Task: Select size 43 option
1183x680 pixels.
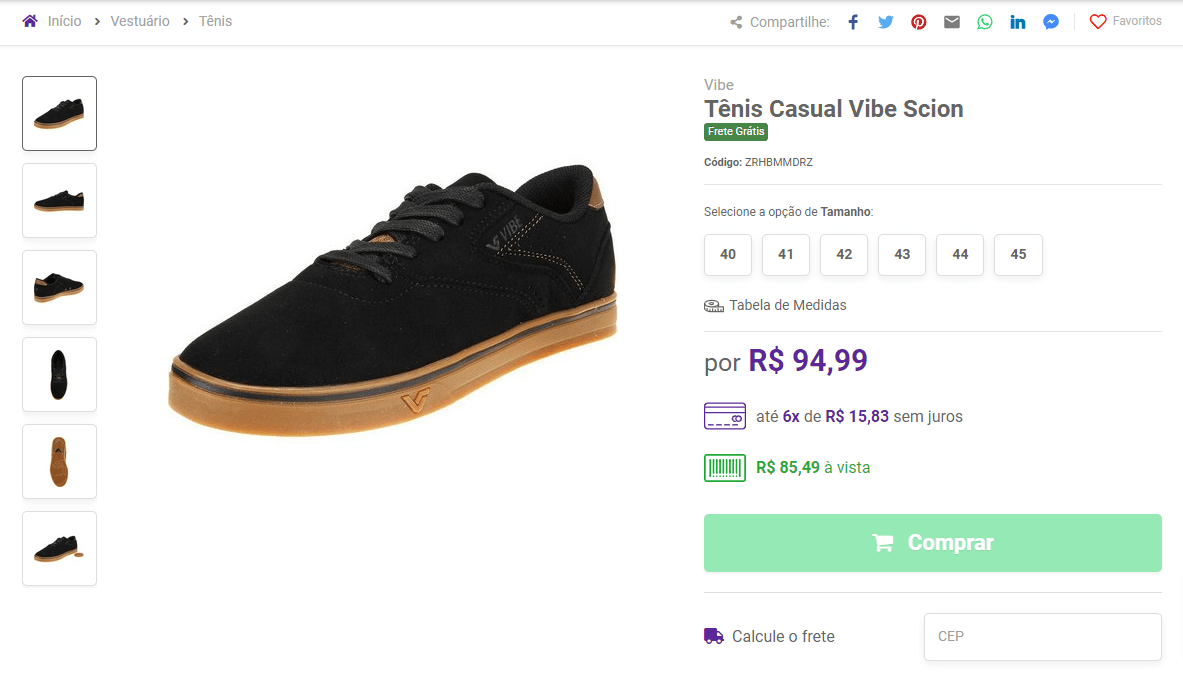Action: (902, 254)
